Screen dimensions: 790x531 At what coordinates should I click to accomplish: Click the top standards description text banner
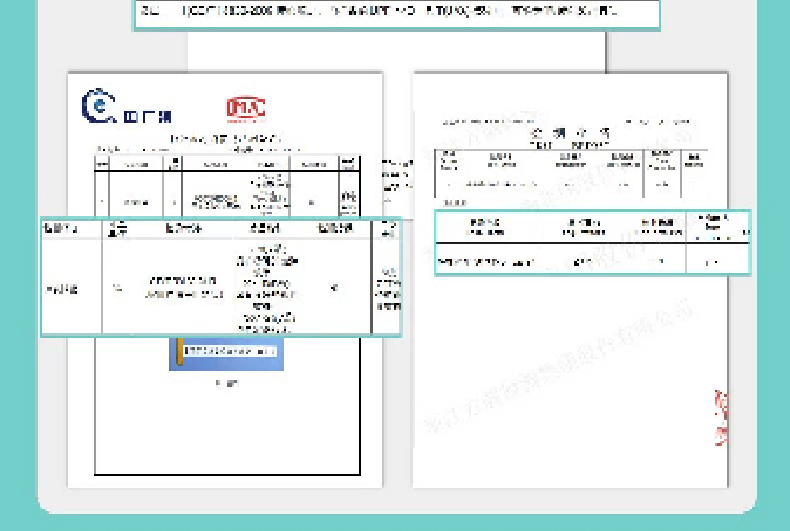point(396,13)
